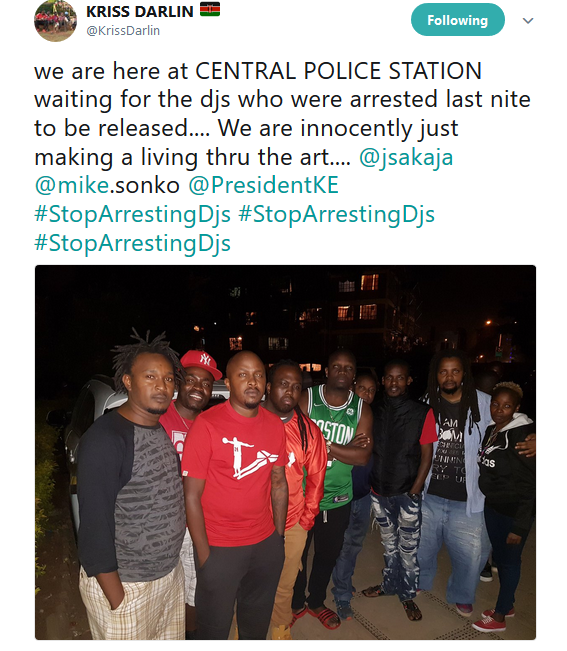Viewport: 567px width, 651px height.
Task: Open the @jsakaja mention
Action: tap(406, 158)
